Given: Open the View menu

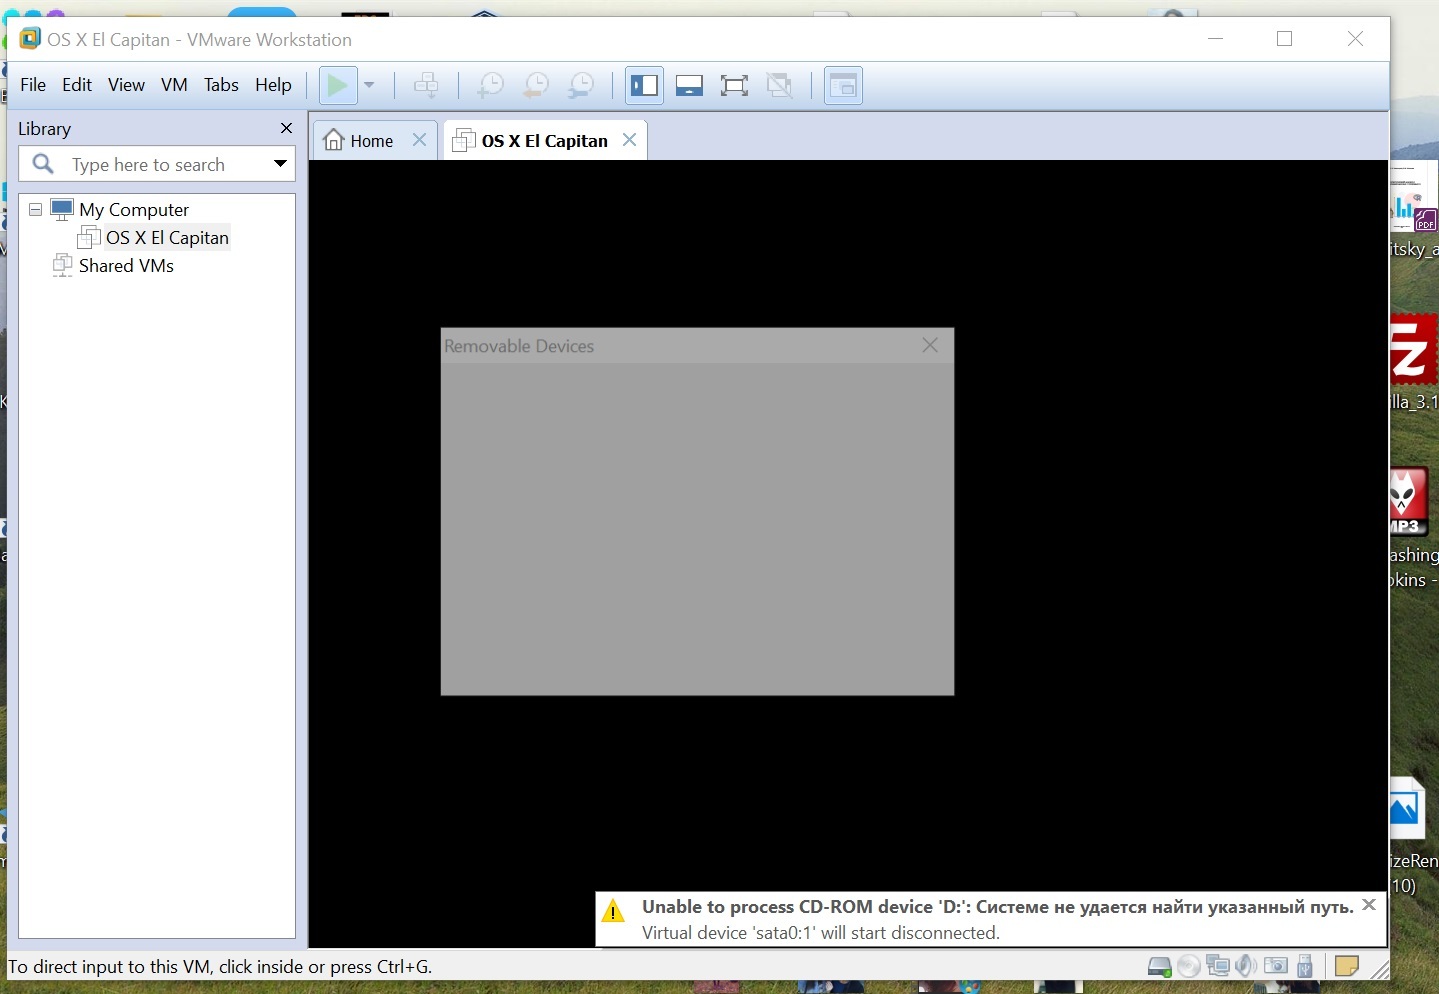Looking at the screenshot, I should pos(126,85).
